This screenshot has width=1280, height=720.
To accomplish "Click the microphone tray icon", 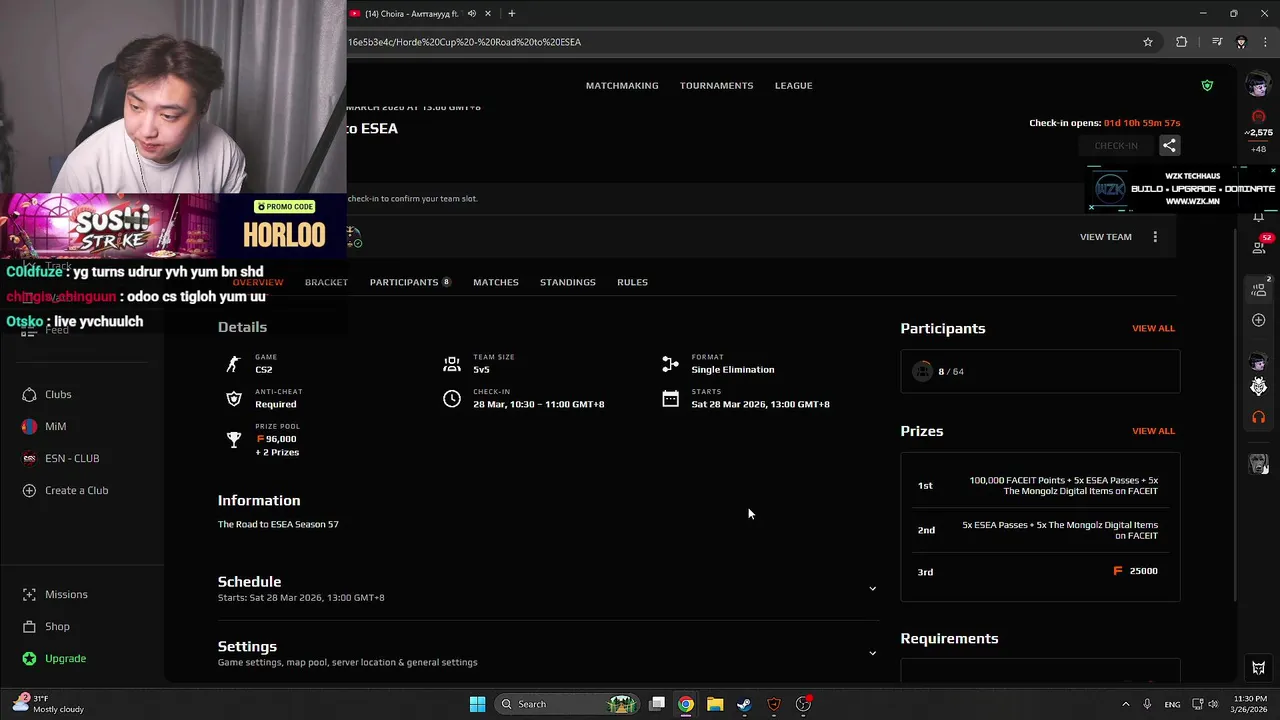I will tap(1147, 704).
